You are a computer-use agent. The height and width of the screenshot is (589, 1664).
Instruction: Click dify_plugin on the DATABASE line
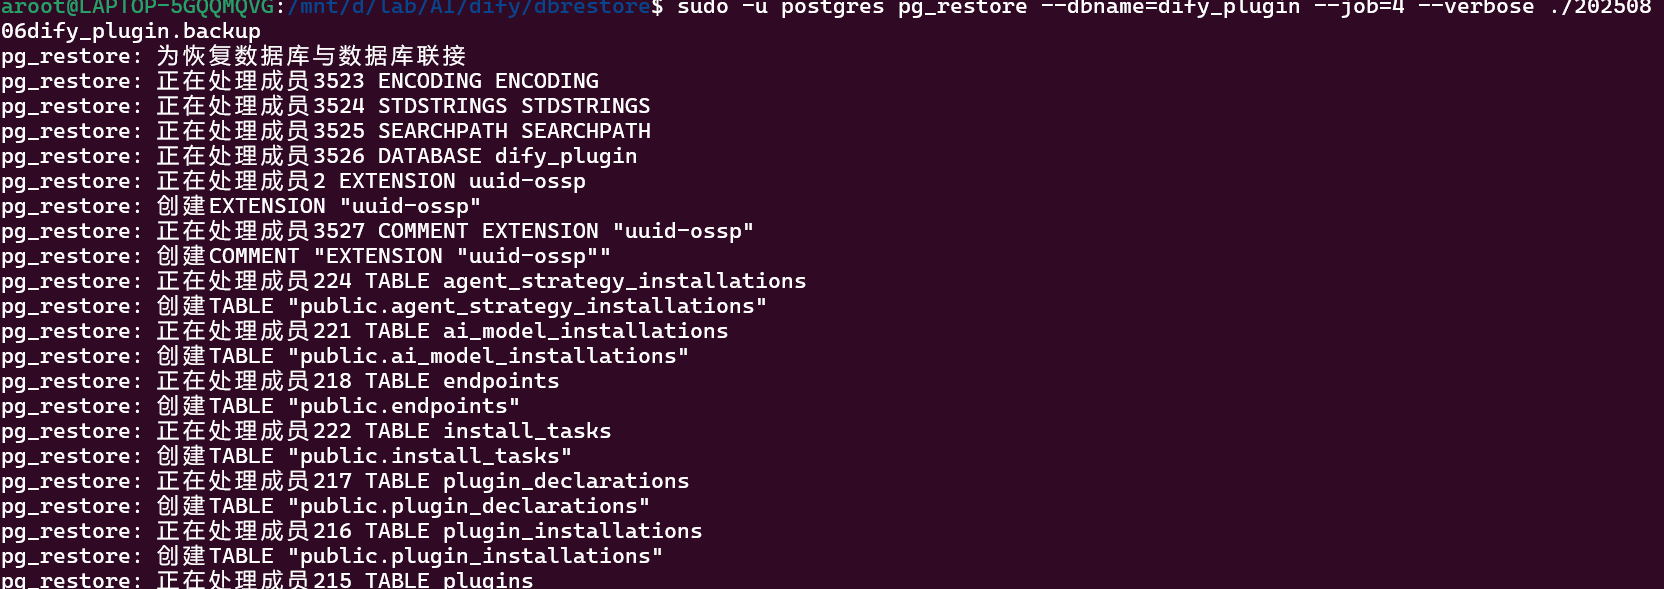(566, 156)
